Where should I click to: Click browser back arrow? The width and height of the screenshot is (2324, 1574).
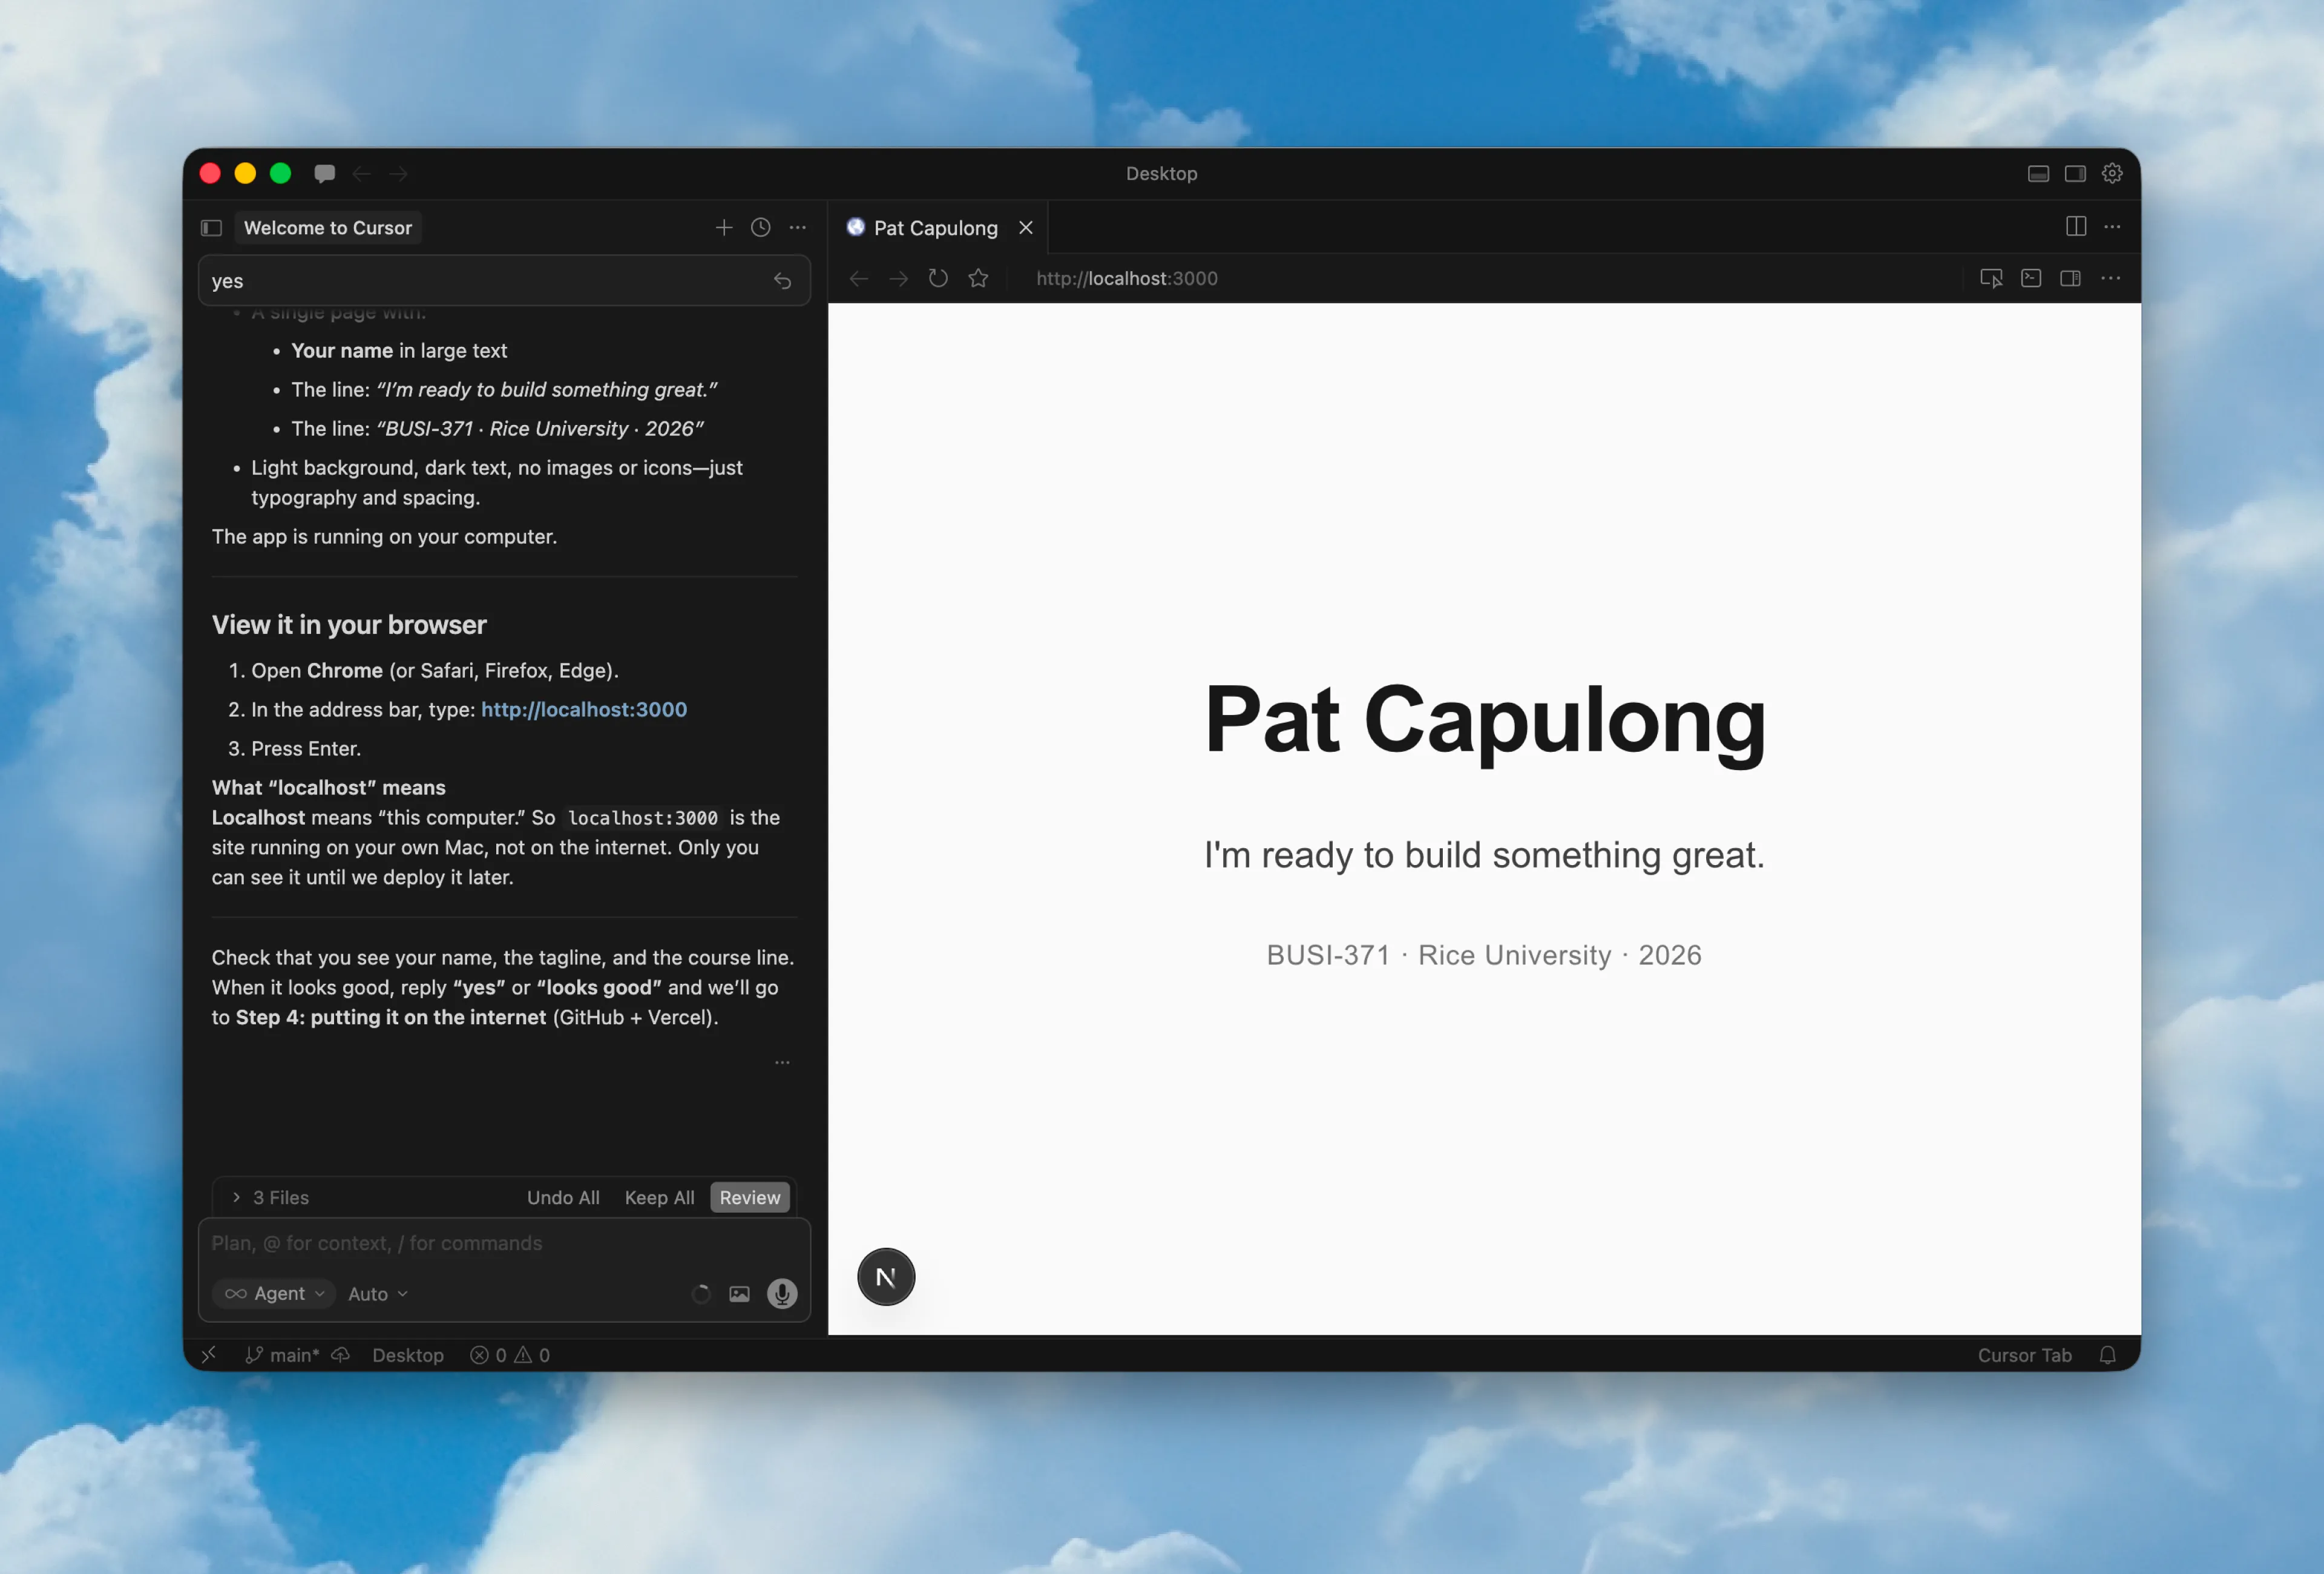coord(858,279)
